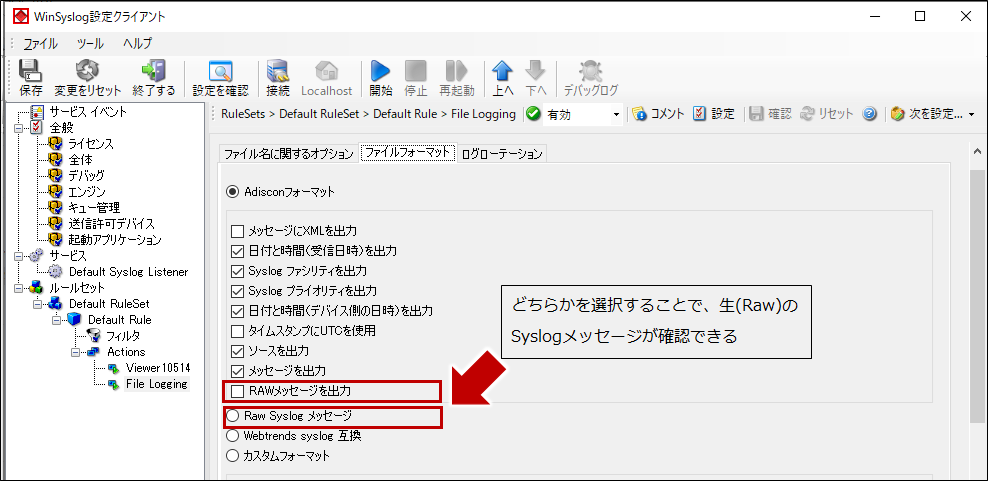This screenshot has width=988, height=481.
Task: Uncheck ソースを出力
Action: click(237, 351)
